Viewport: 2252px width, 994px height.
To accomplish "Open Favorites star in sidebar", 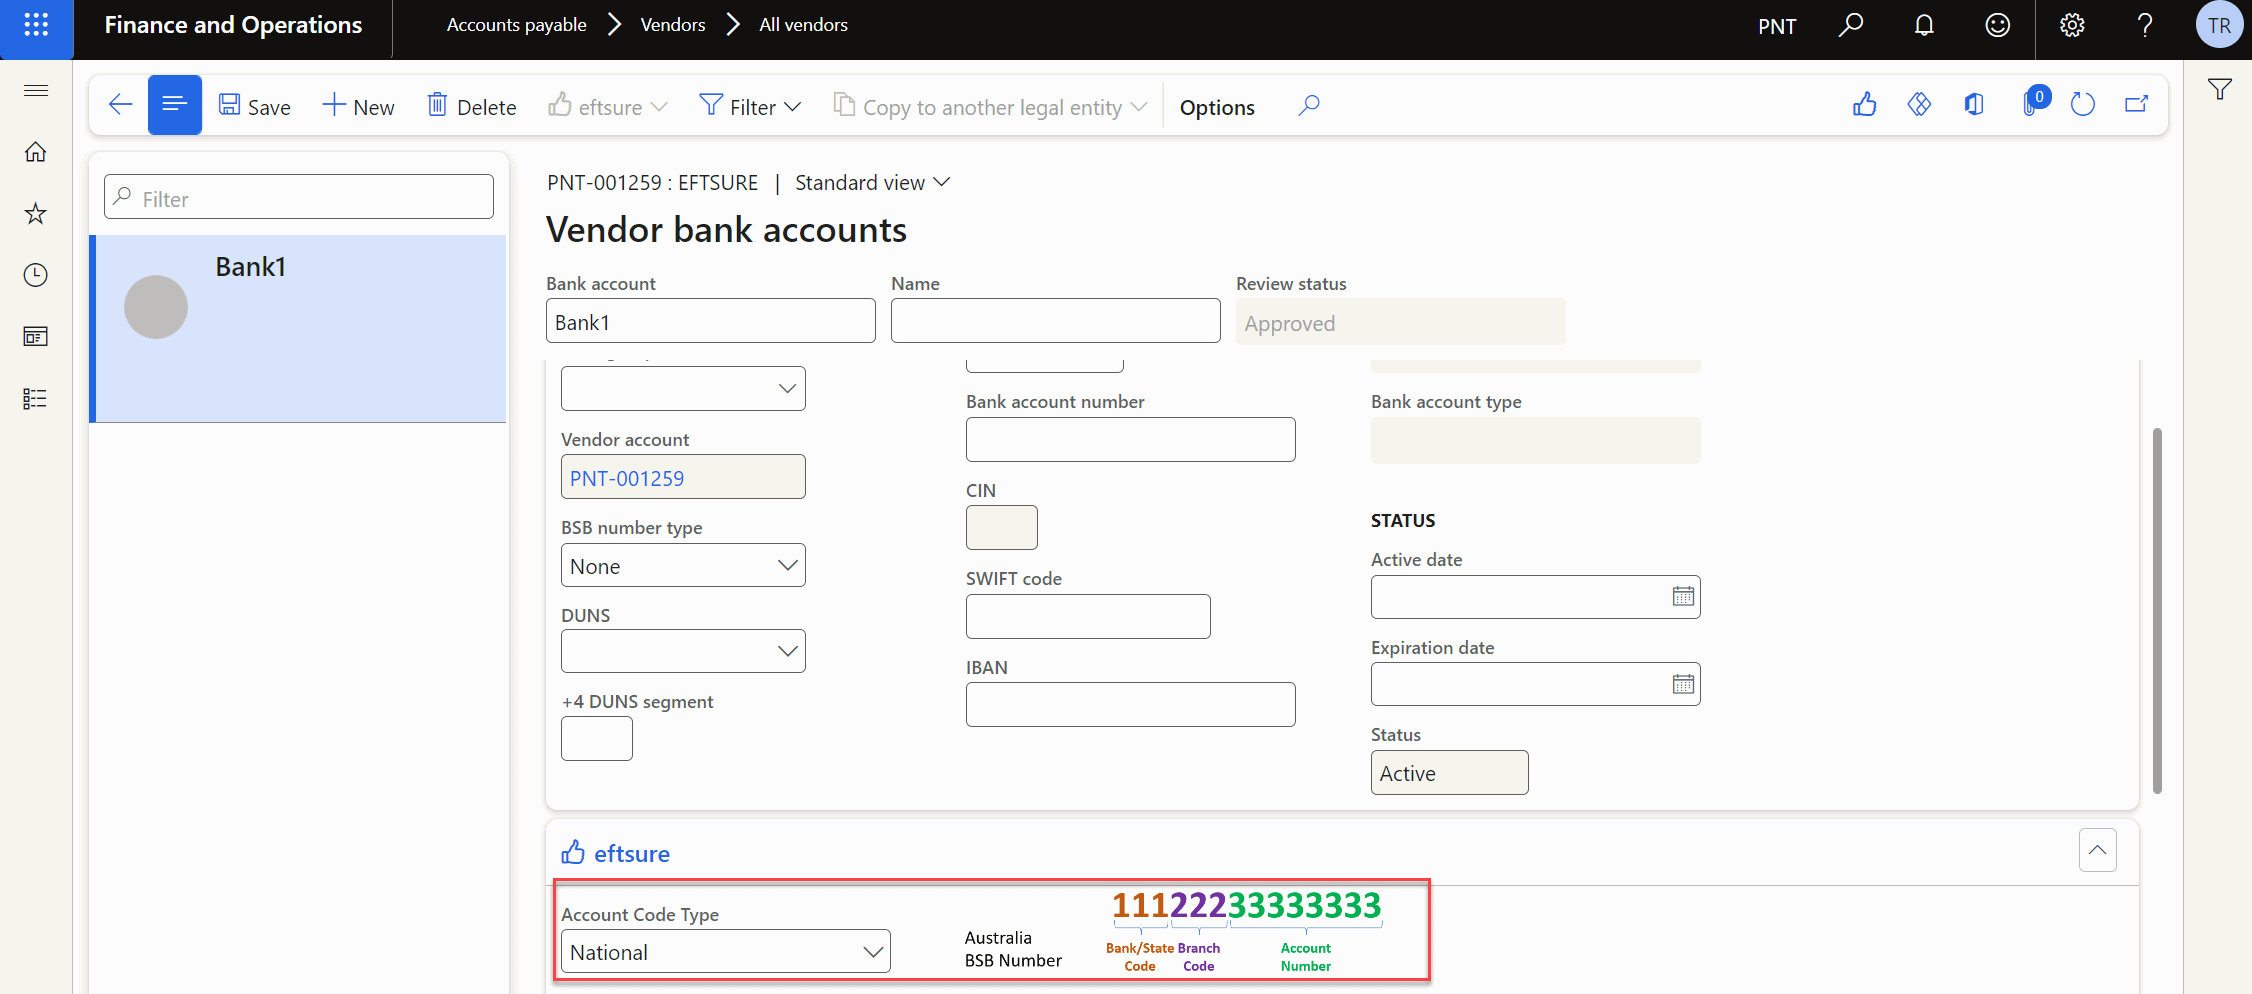I will tap(36, 213).
